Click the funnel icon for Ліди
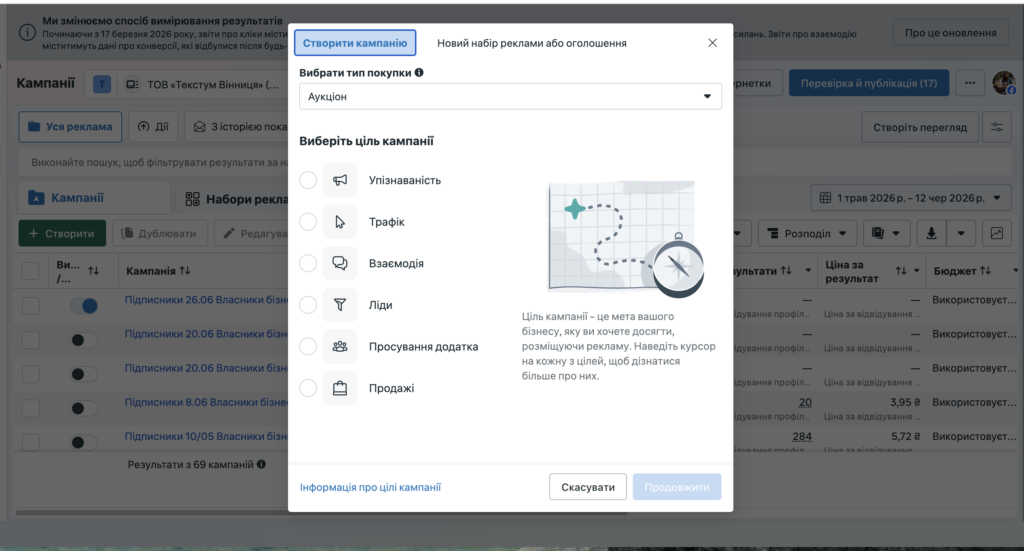The image size is (1024, 551). (340, 305)
